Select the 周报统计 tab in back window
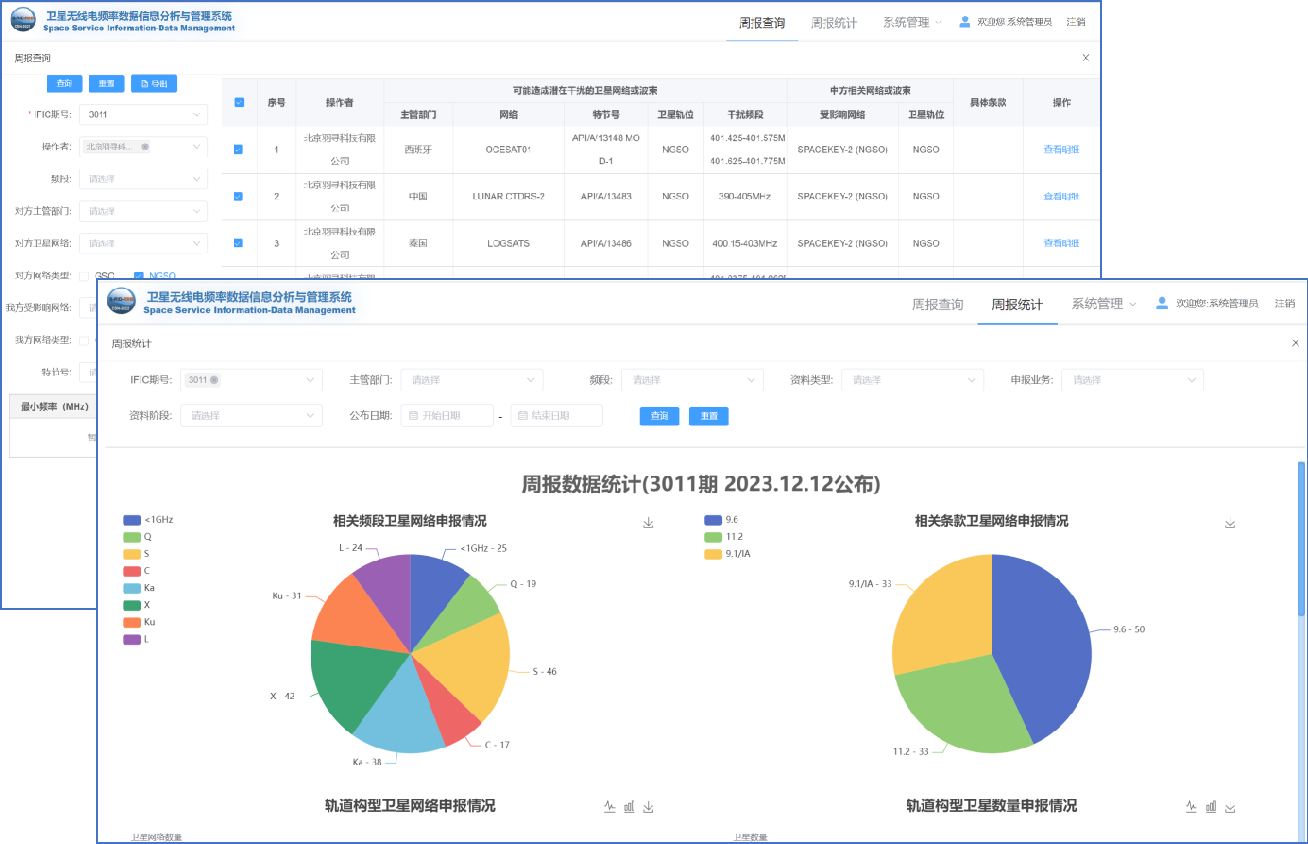 tap(833, 23)
